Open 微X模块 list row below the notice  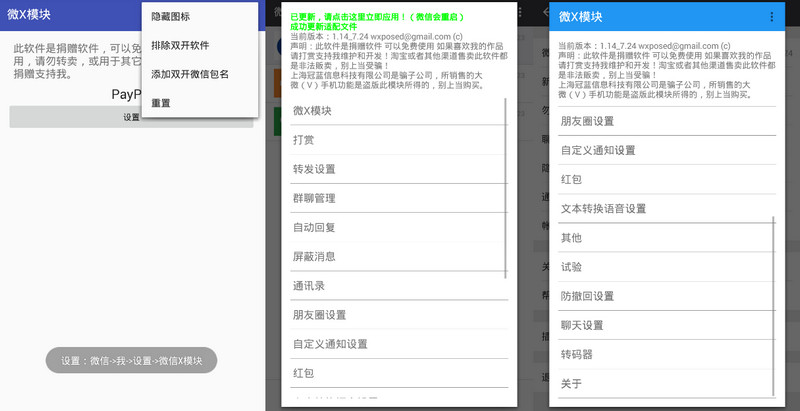click(x=399, y=111)
